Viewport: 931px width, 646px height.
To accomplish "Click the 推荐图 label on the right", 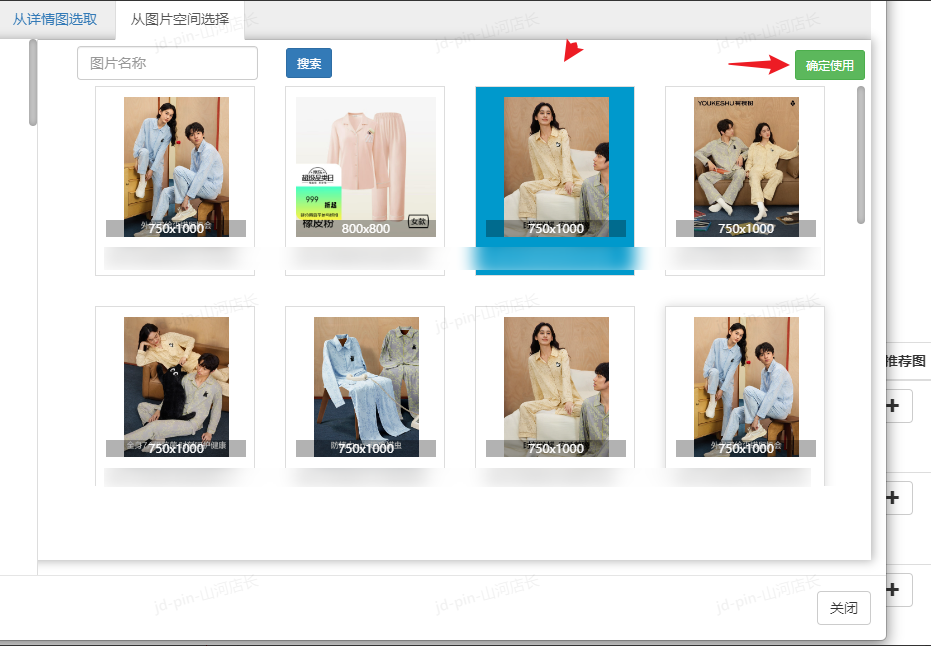I will (906, 361).
